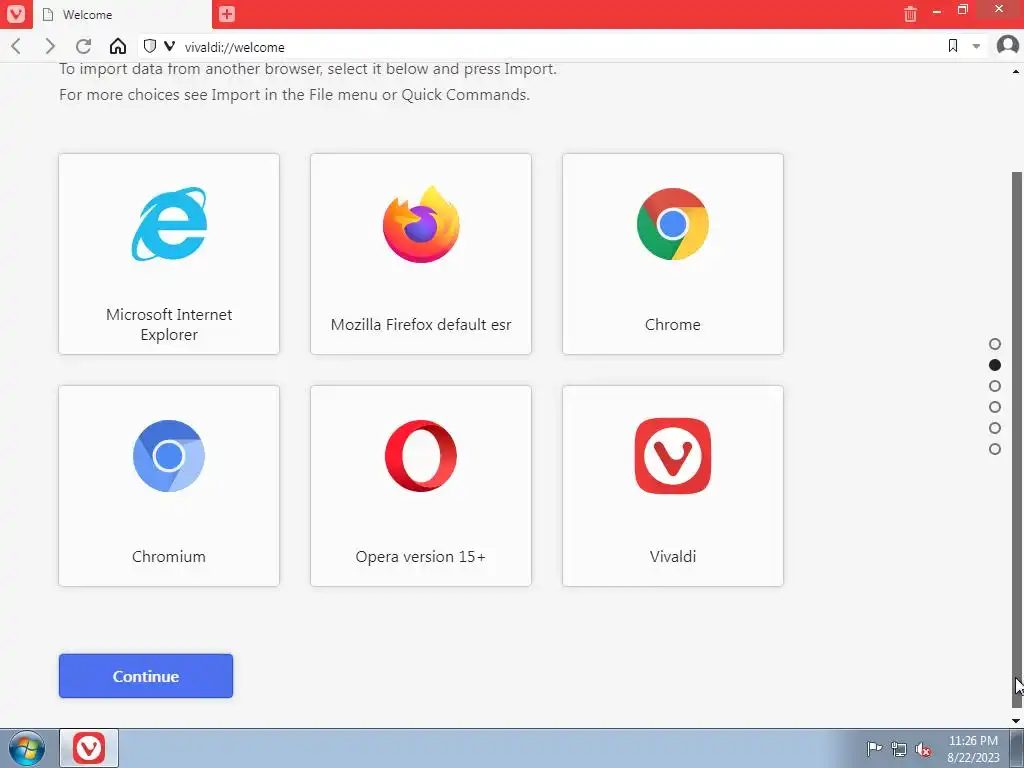1024x768 pixels.
Task: Minimize the Vivaldi window
Action: click(936, 11)
